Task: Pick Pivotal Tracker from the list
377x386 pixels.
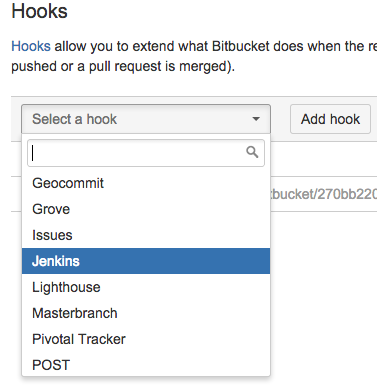Action: point(146,339)
